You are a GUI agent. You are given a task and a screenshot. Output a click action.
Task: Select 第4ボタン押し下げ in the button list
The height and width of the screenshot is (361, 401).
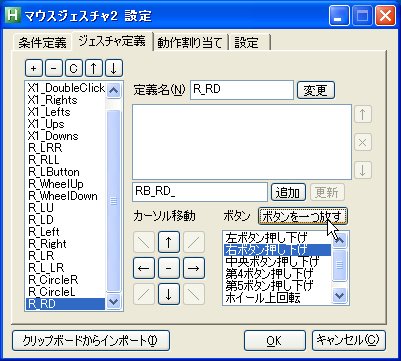click(277, 274)
